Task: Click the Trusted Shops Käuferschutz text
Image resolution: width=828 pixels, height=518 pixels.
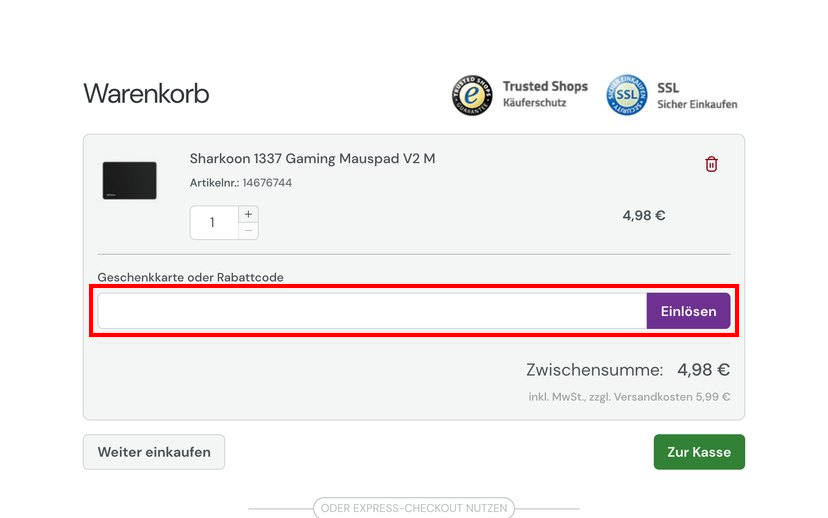Action: tap(545, 94)
